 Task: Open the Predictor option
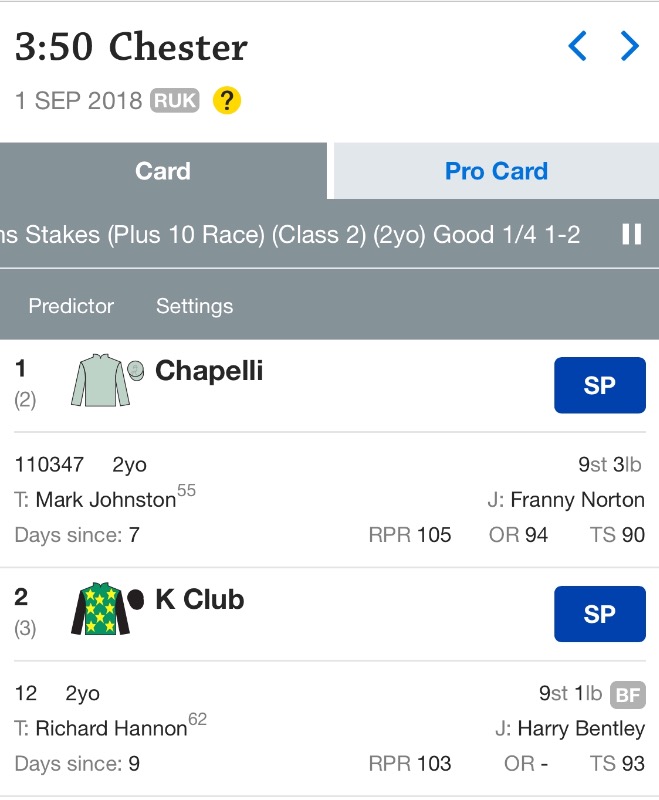click(71, 306)
